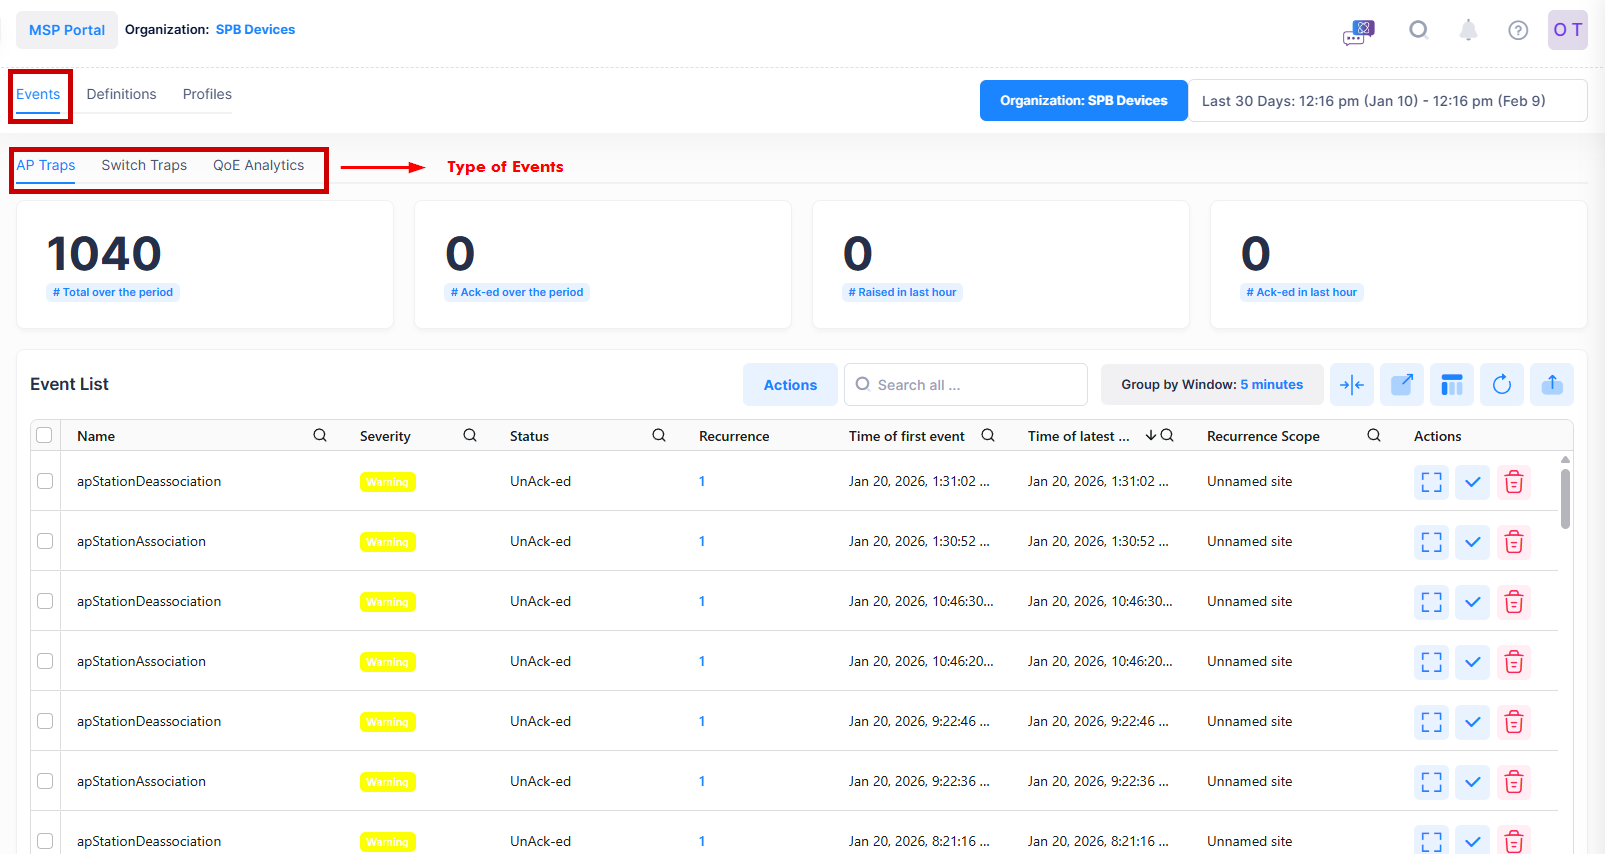Image resolution: width=1605 pixels, height=854 pixels.
Task: Open the Organization: SPB Devices selector
Action: point(1083,101)
